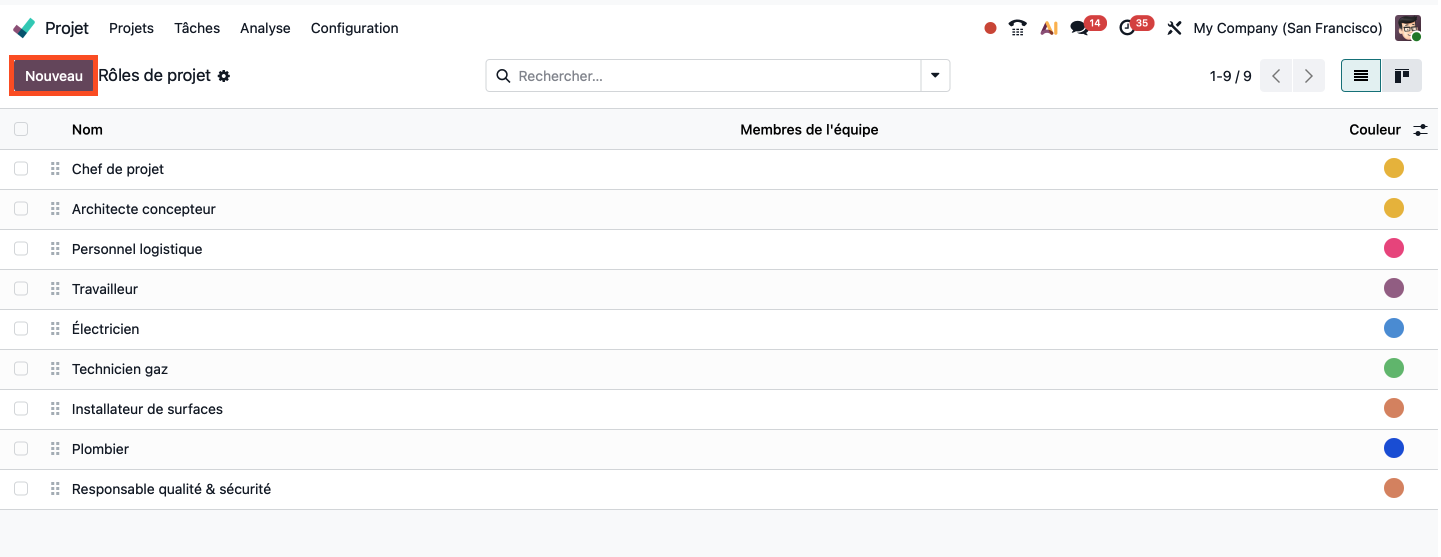Toggle the select-all header checkbox
This screenshot has height=557, width=1441.
[21, 129]
